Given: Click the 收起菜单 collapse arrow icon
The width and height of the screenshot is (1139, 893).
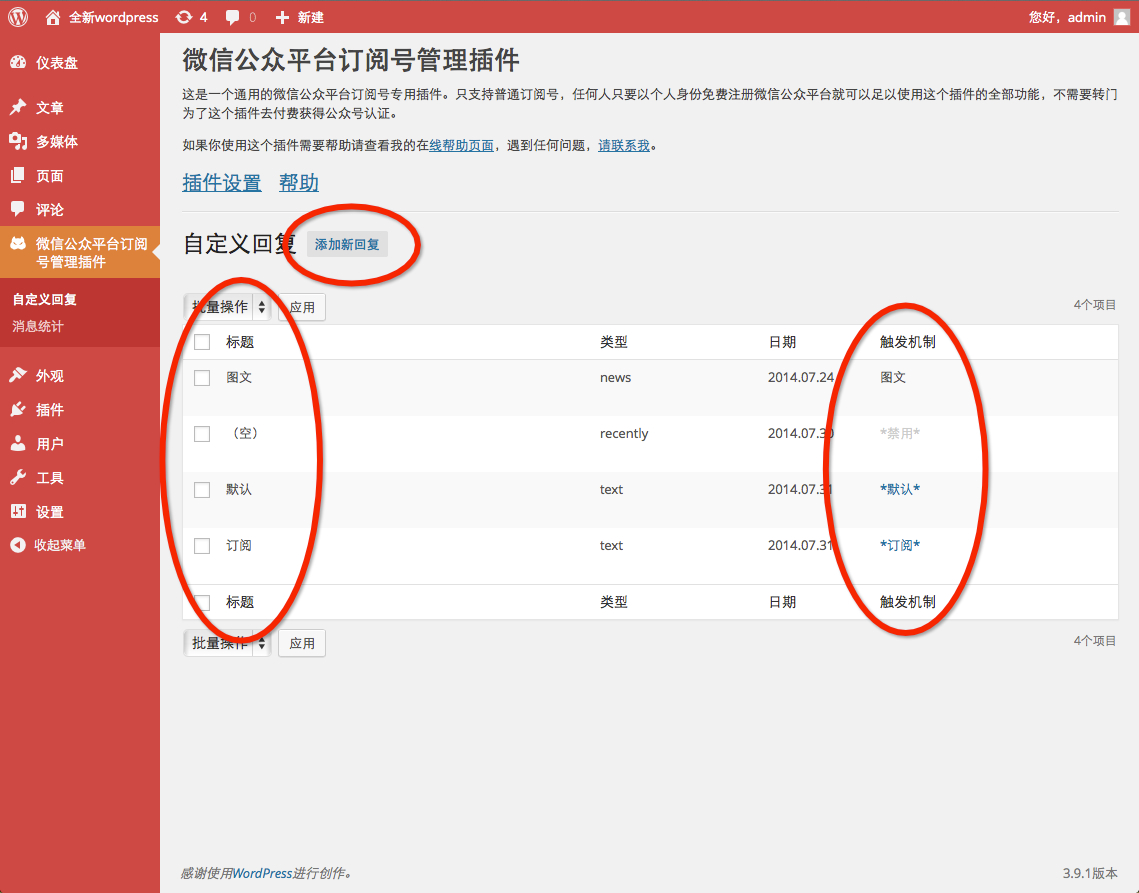Looking at the screenshot, I should (18, 545).
